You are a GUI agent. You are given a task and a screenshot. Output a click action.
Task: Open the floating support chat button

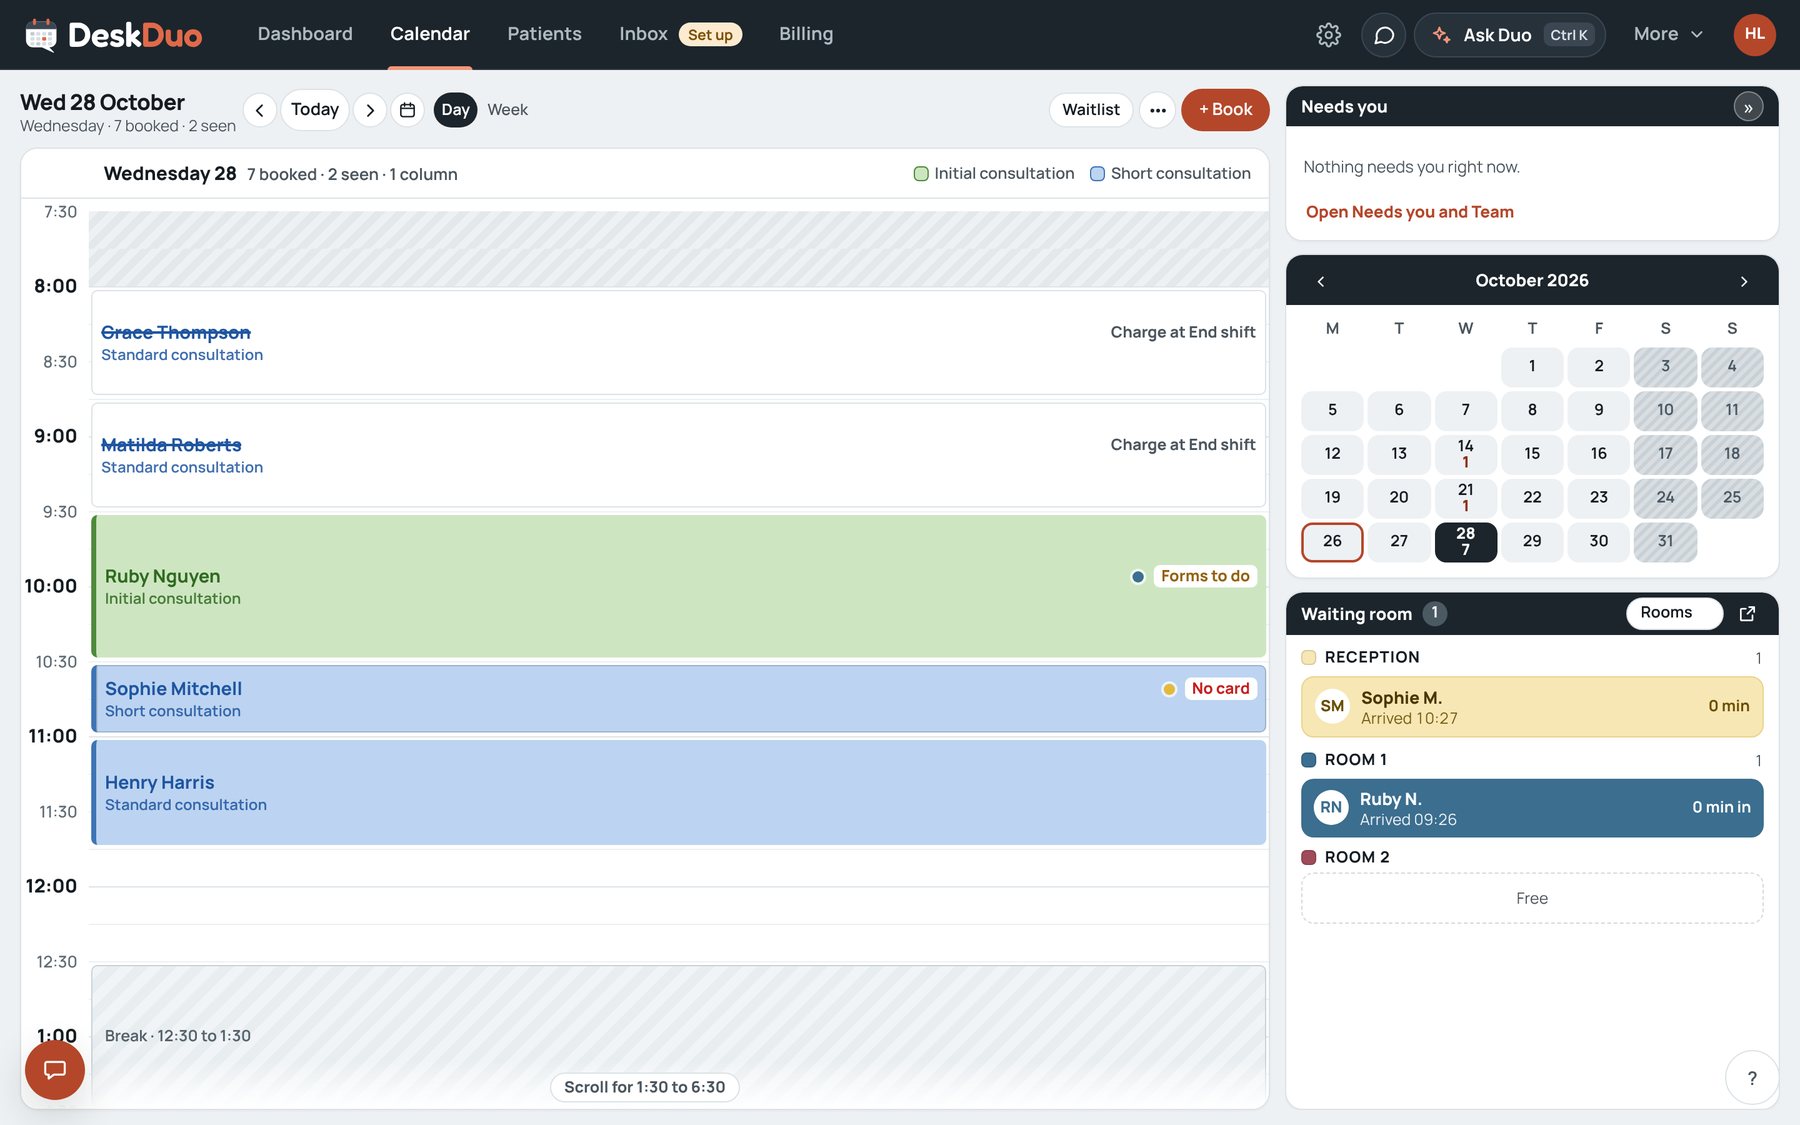[x=55, y=1069]
